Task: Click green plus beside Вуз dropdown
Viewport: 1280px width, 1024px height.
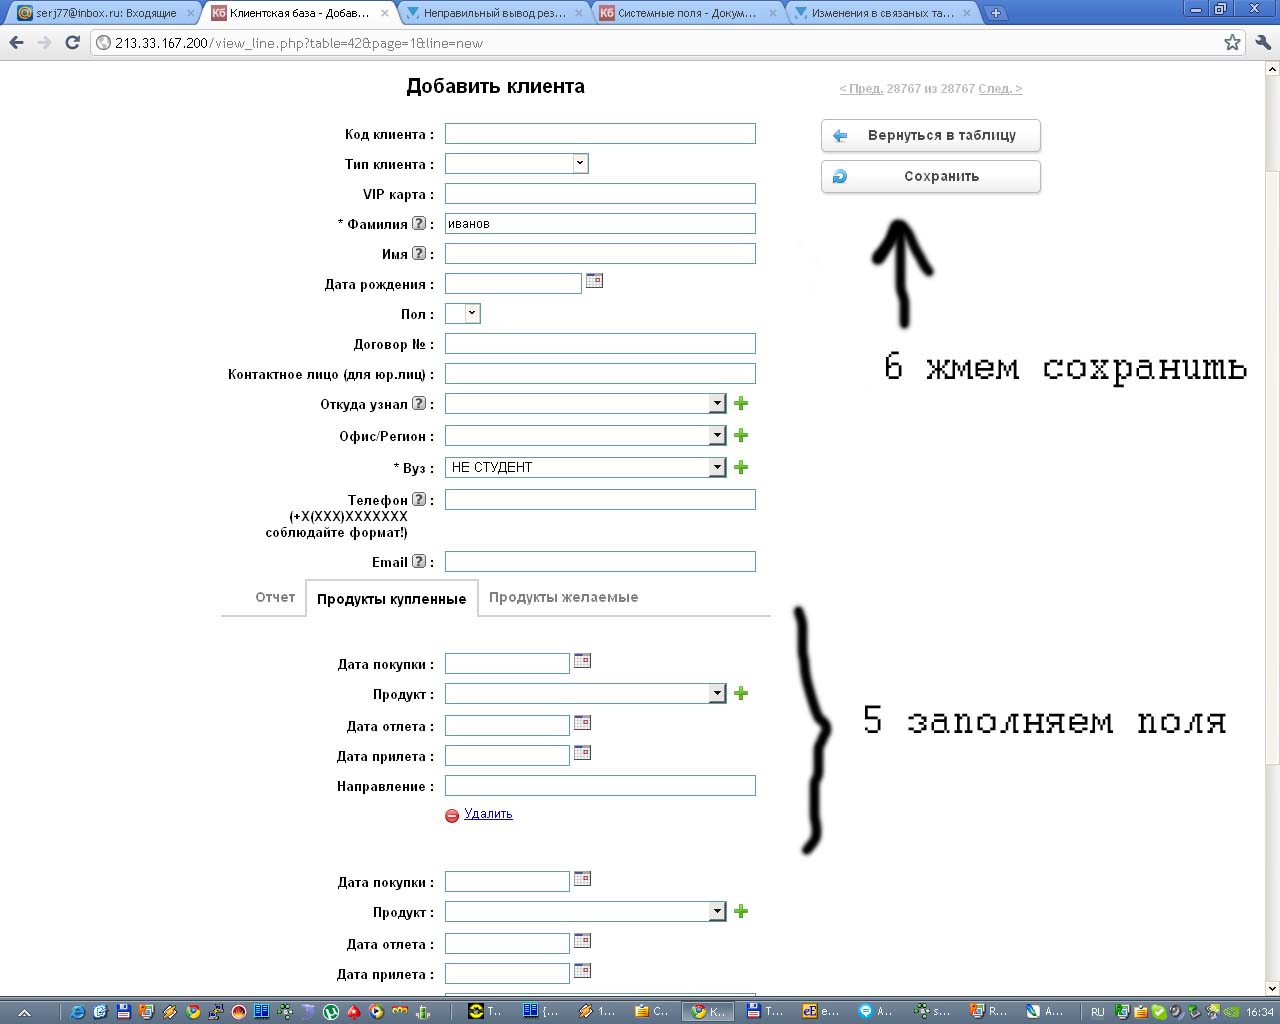Action: point(741,468)
